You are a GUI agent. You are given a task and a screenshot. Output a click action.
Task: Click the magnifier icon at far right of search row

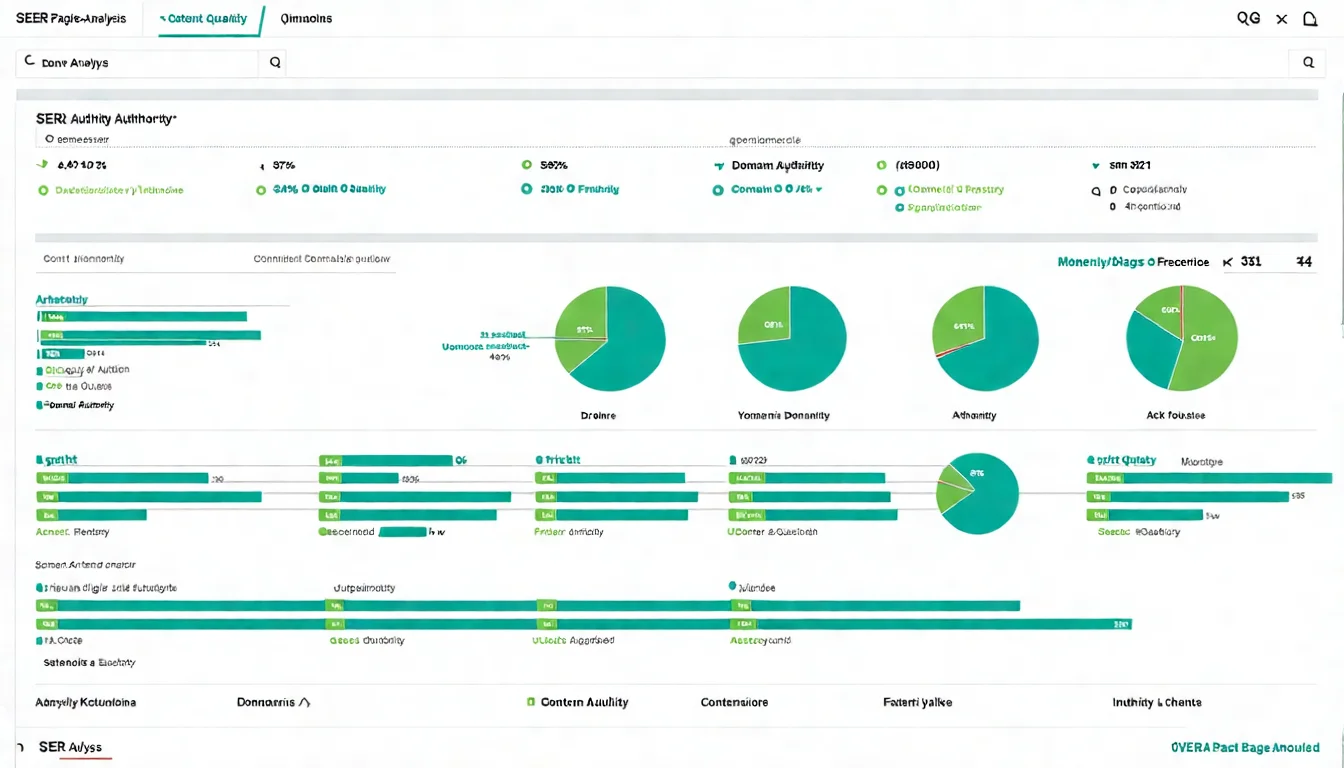pyautogui.click(x=1307, y=63)
